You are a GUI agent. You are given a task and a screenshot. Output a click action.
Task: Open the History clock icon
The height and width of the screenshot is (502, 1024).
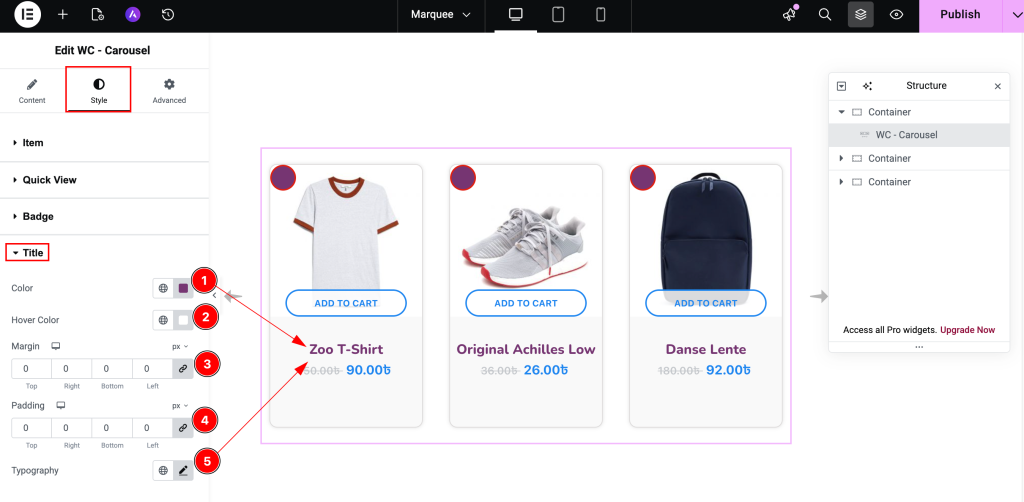click(x=168, y=15)
